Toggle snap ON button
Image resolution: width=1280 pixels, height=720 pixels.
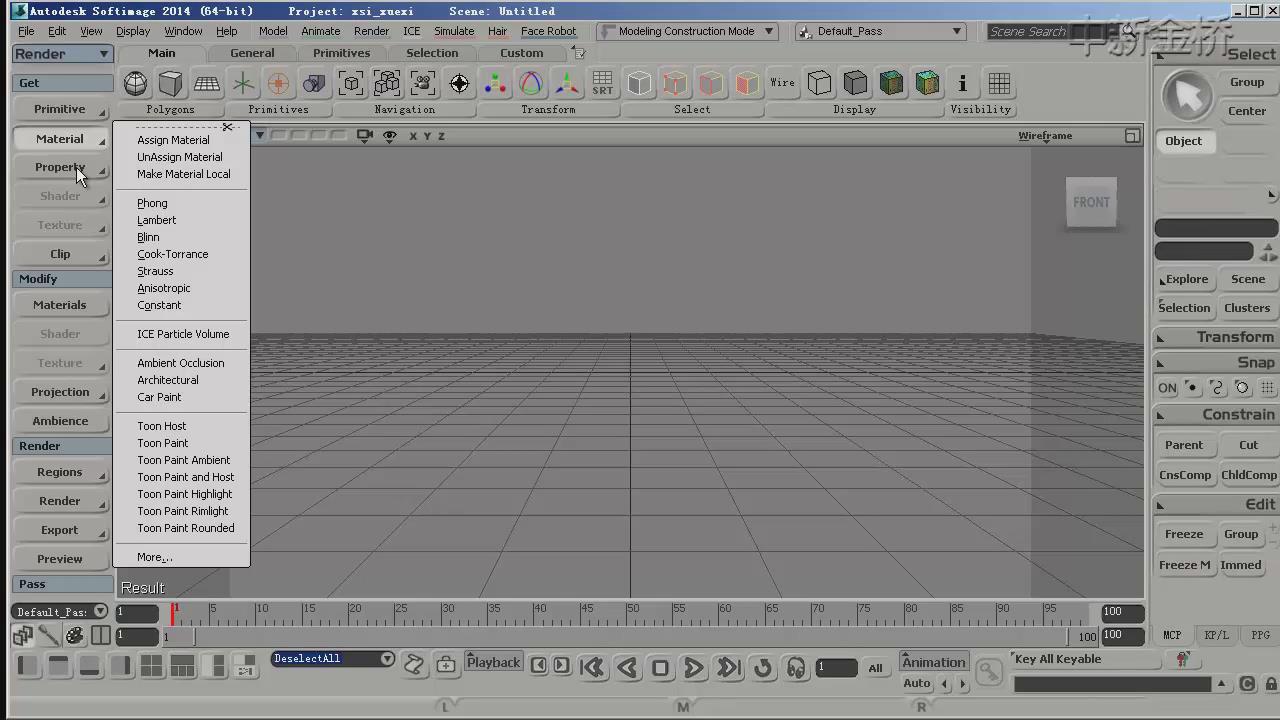1167,388
